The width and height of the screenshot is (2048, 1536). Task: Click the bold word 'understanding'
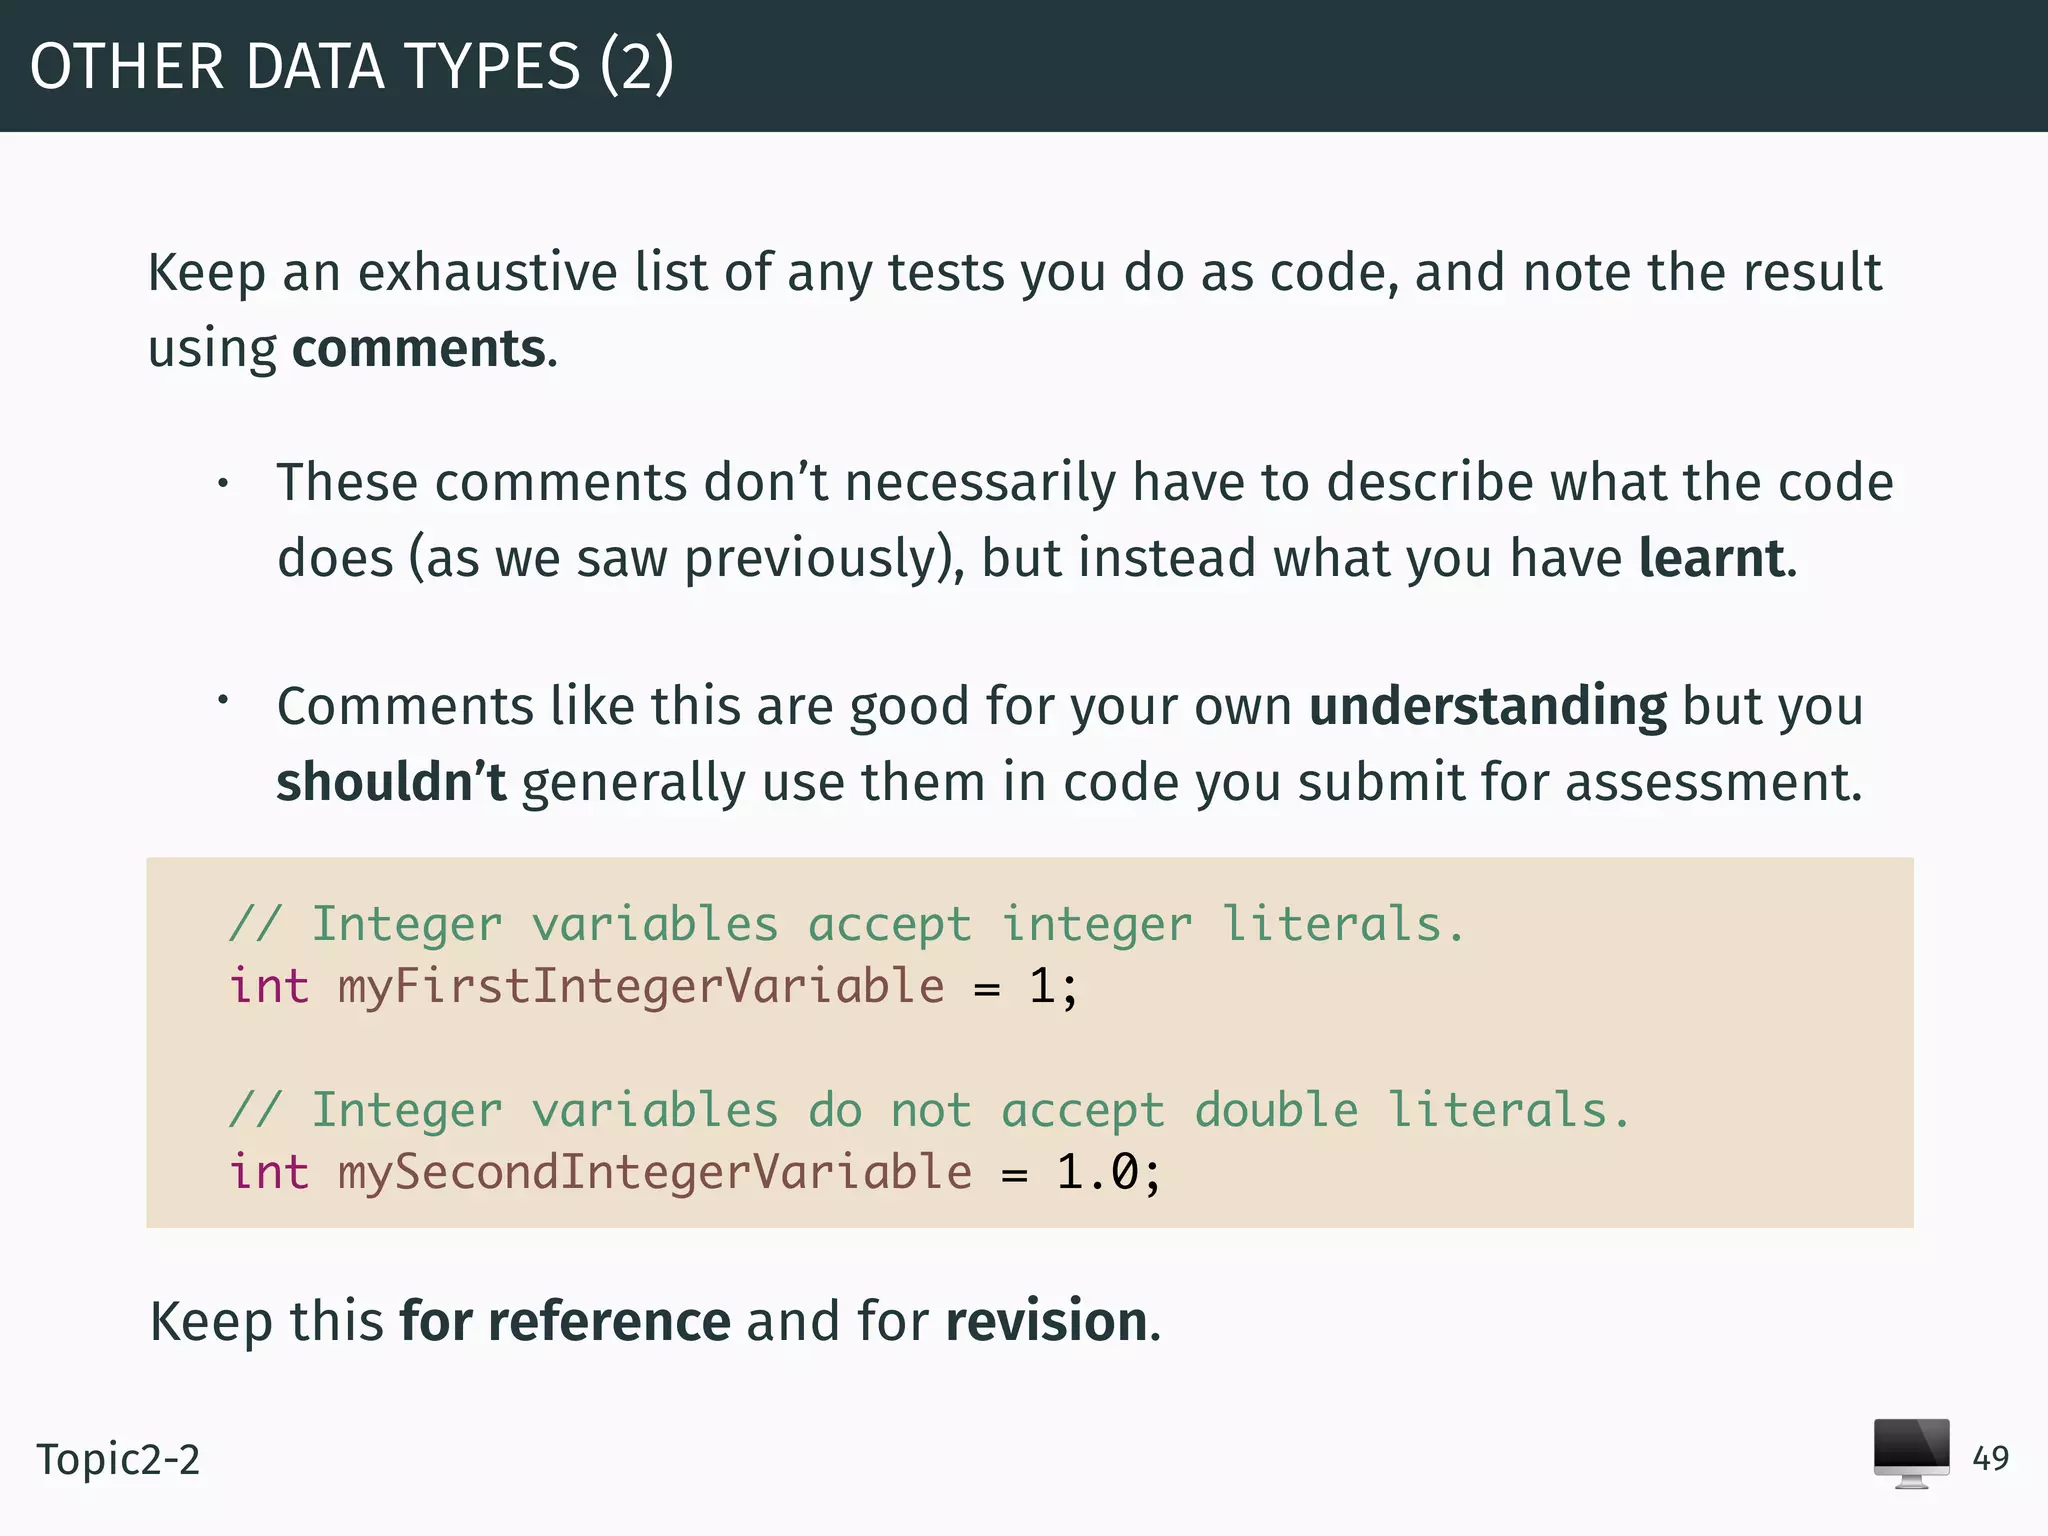click(1488, 708)
